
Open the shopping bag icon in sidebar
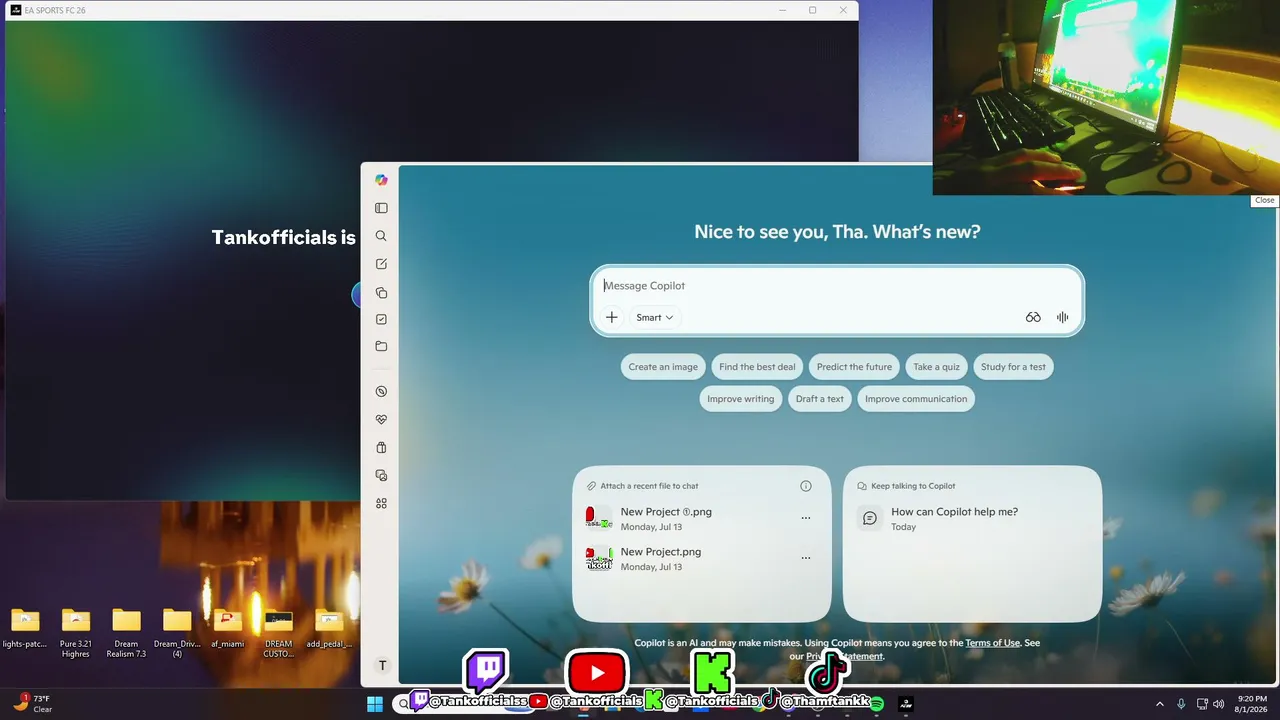tap(381, 448)
